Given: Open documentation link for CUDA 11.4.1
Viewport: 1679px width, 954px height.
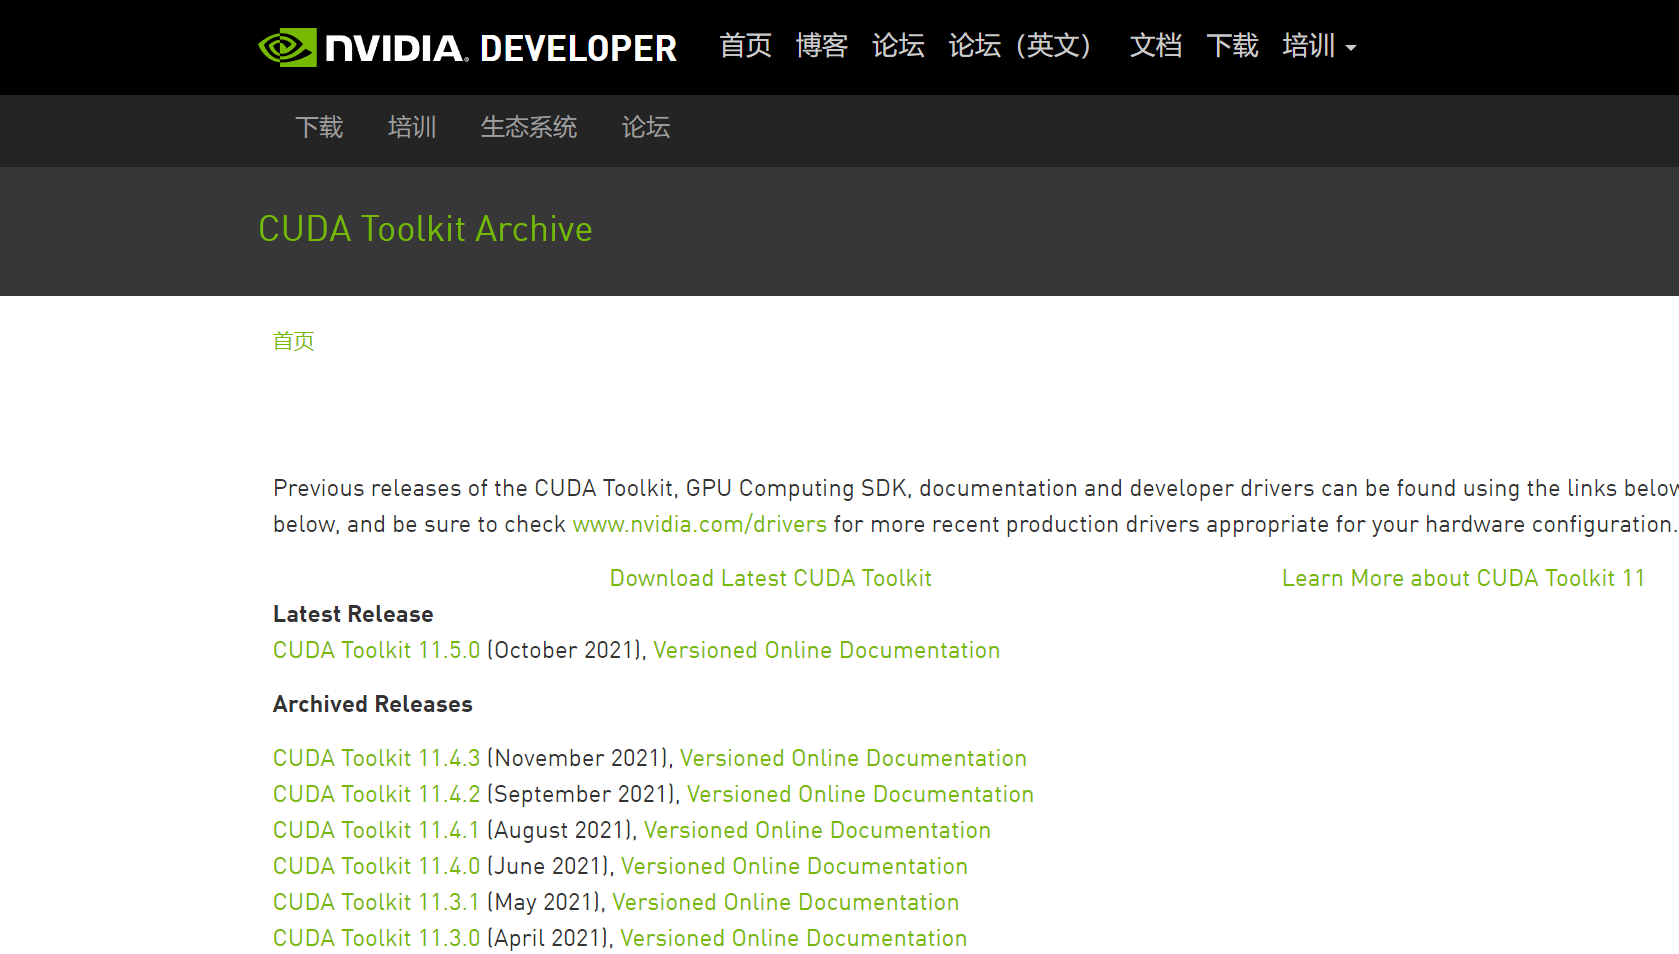Looking at the screenshot, I should 817,830.
